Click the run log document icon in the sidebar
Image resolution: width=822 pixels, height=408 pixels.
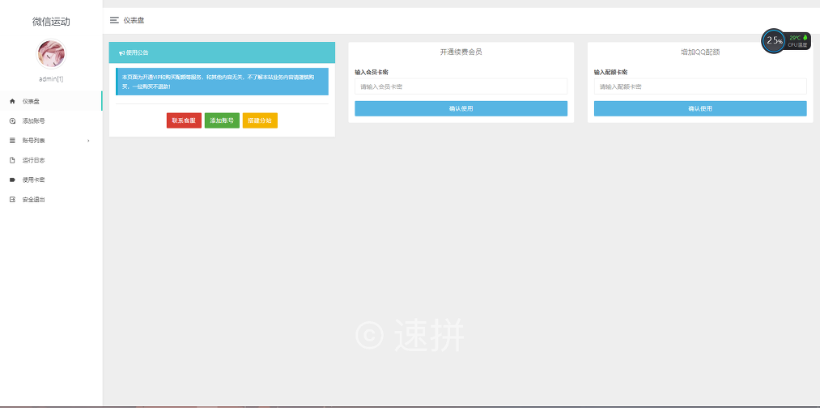[13, 160]
